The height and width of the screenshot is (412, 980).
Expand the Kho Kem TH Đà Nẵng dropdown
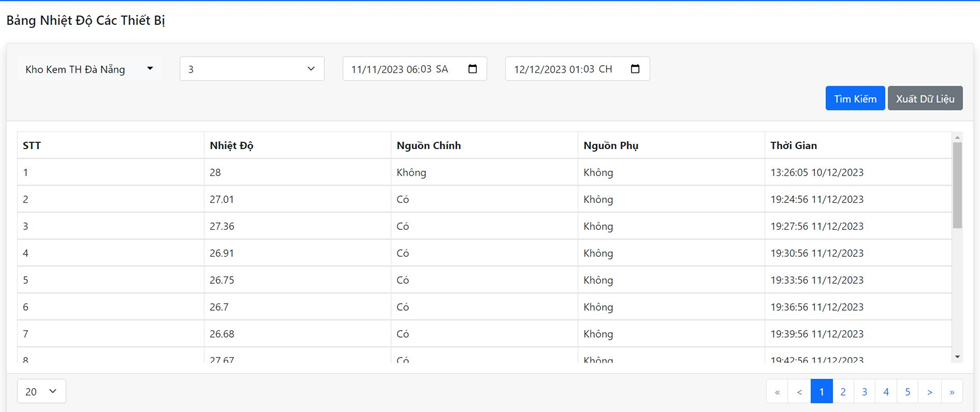click(89, 69)
